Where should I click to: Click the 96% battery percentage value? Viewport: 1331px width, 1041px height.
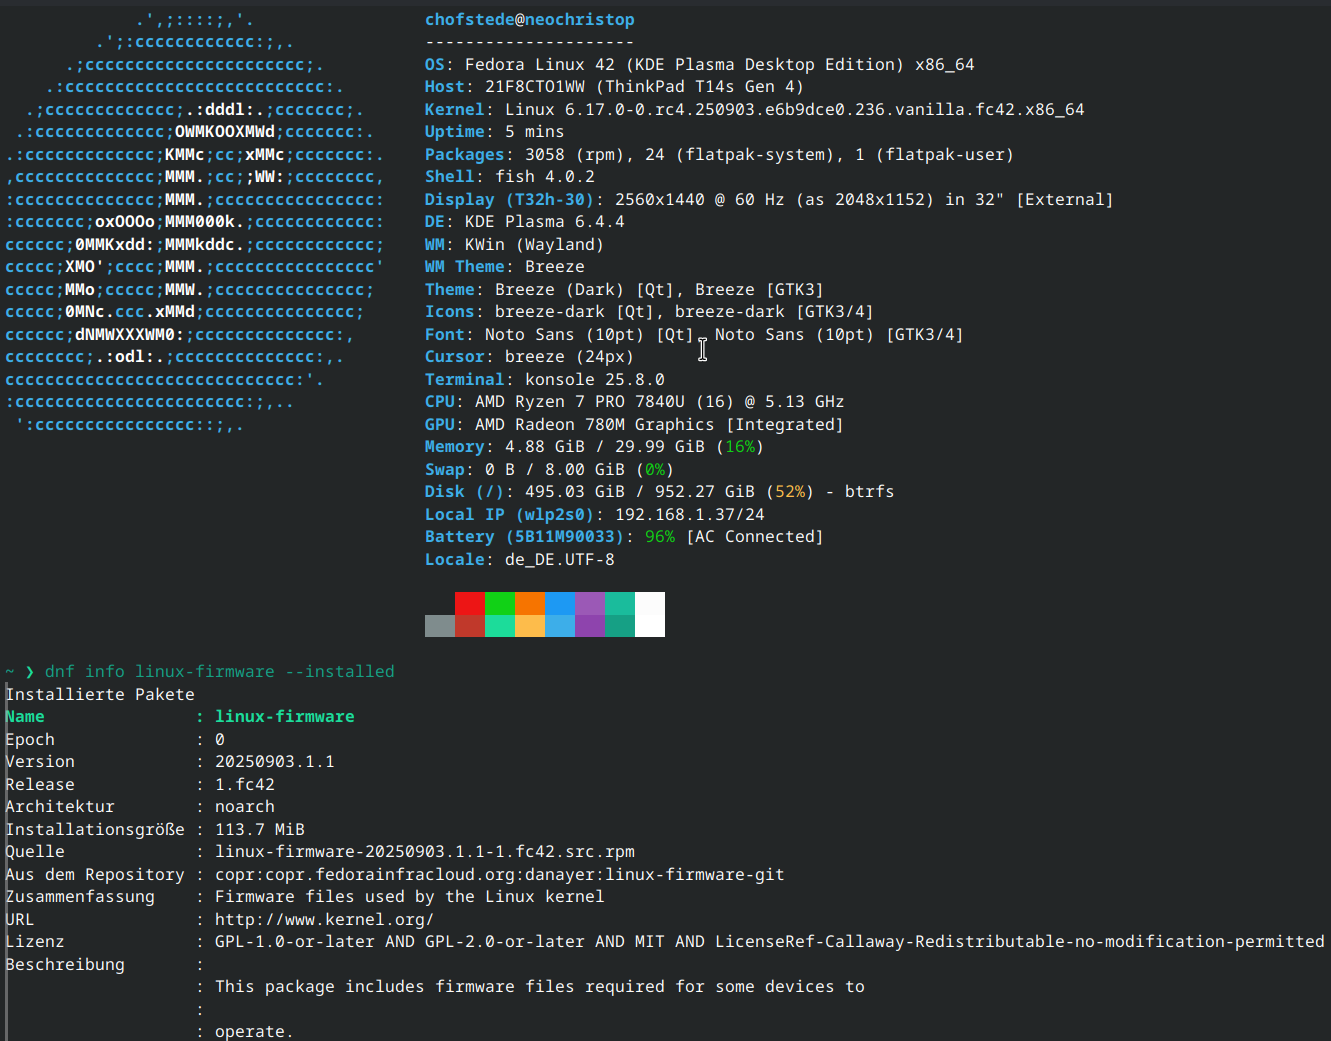point(659,537)
